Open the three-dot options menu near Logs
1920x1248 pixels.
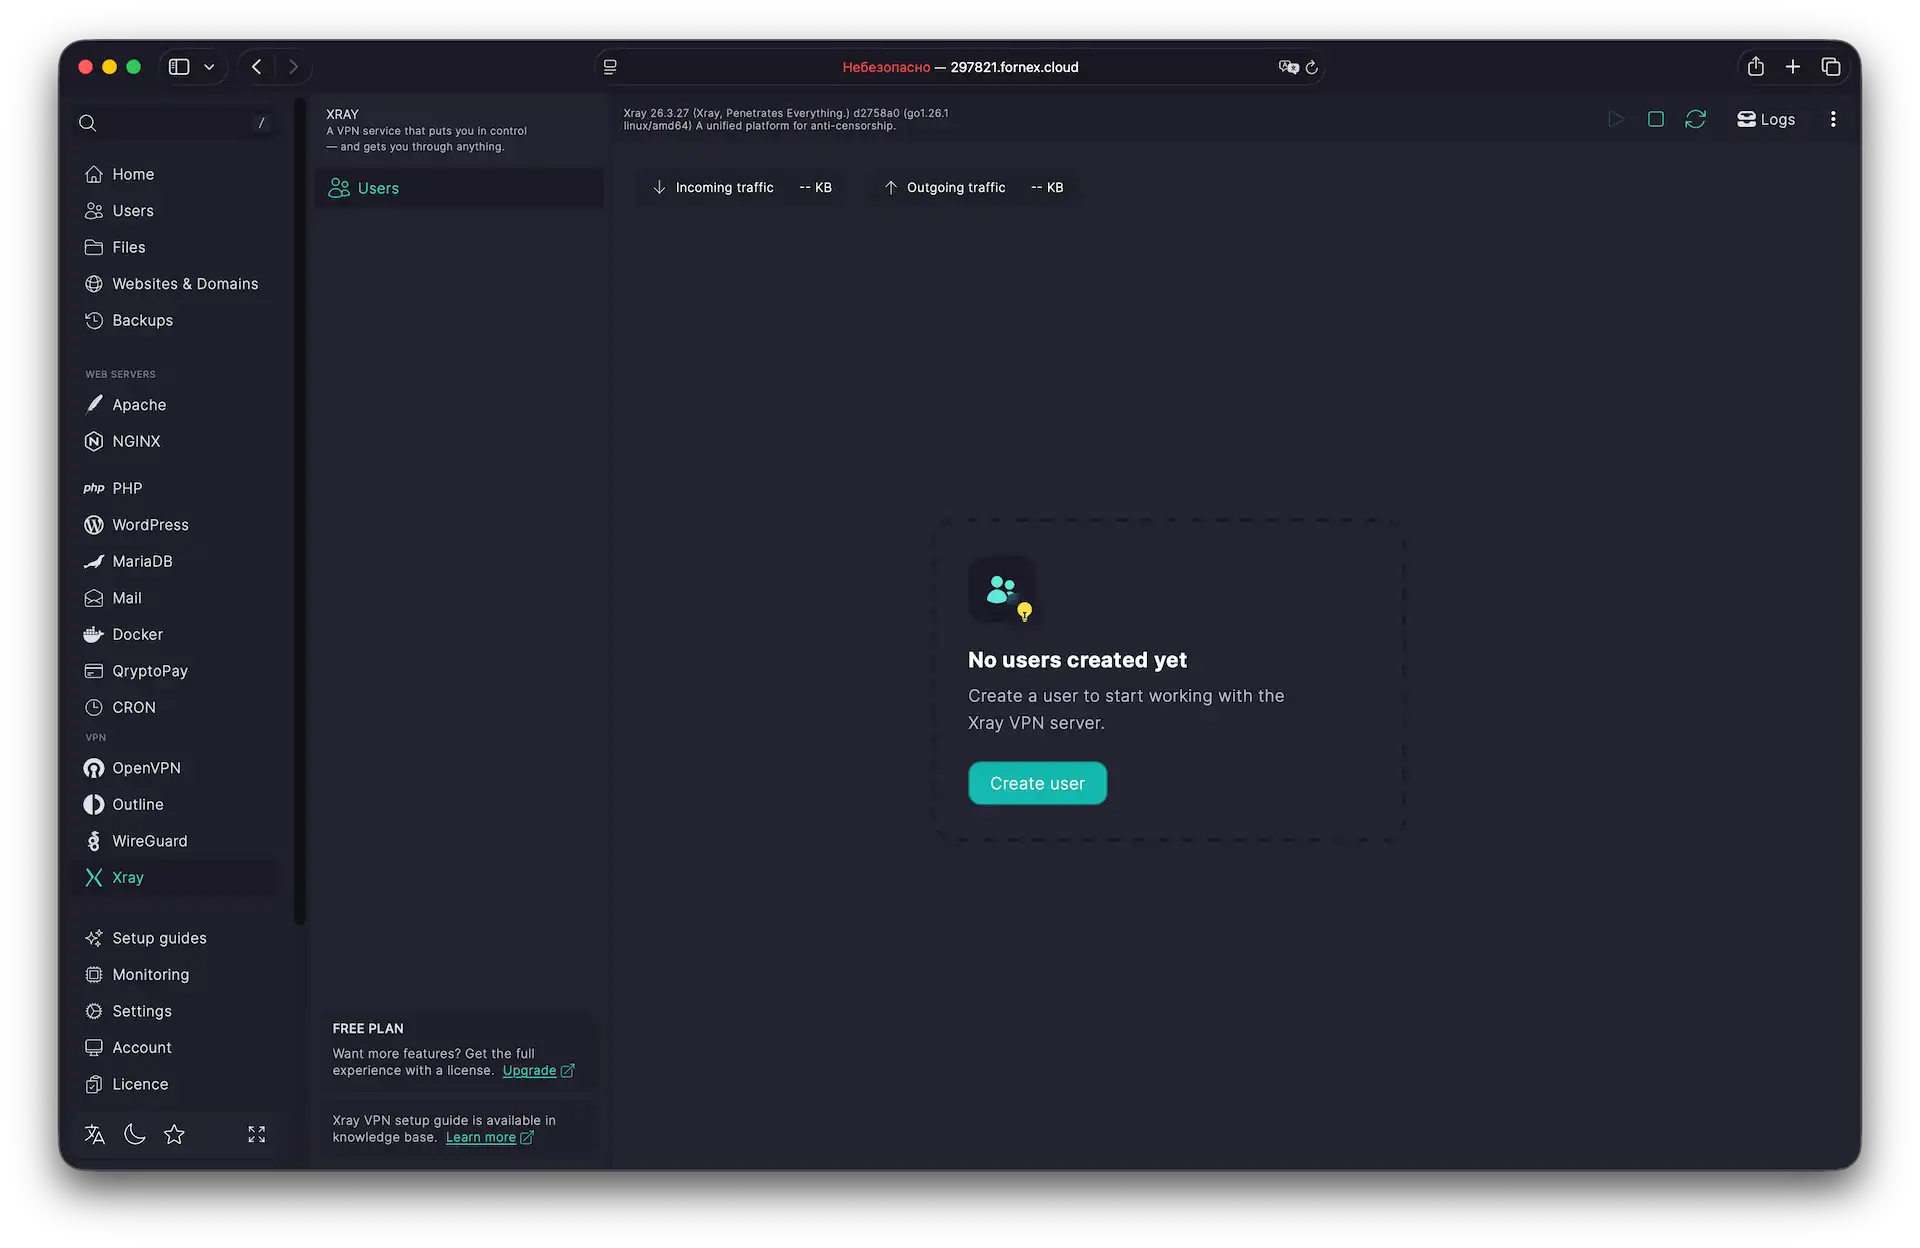pyautogui.click(x=1833, y=118)
